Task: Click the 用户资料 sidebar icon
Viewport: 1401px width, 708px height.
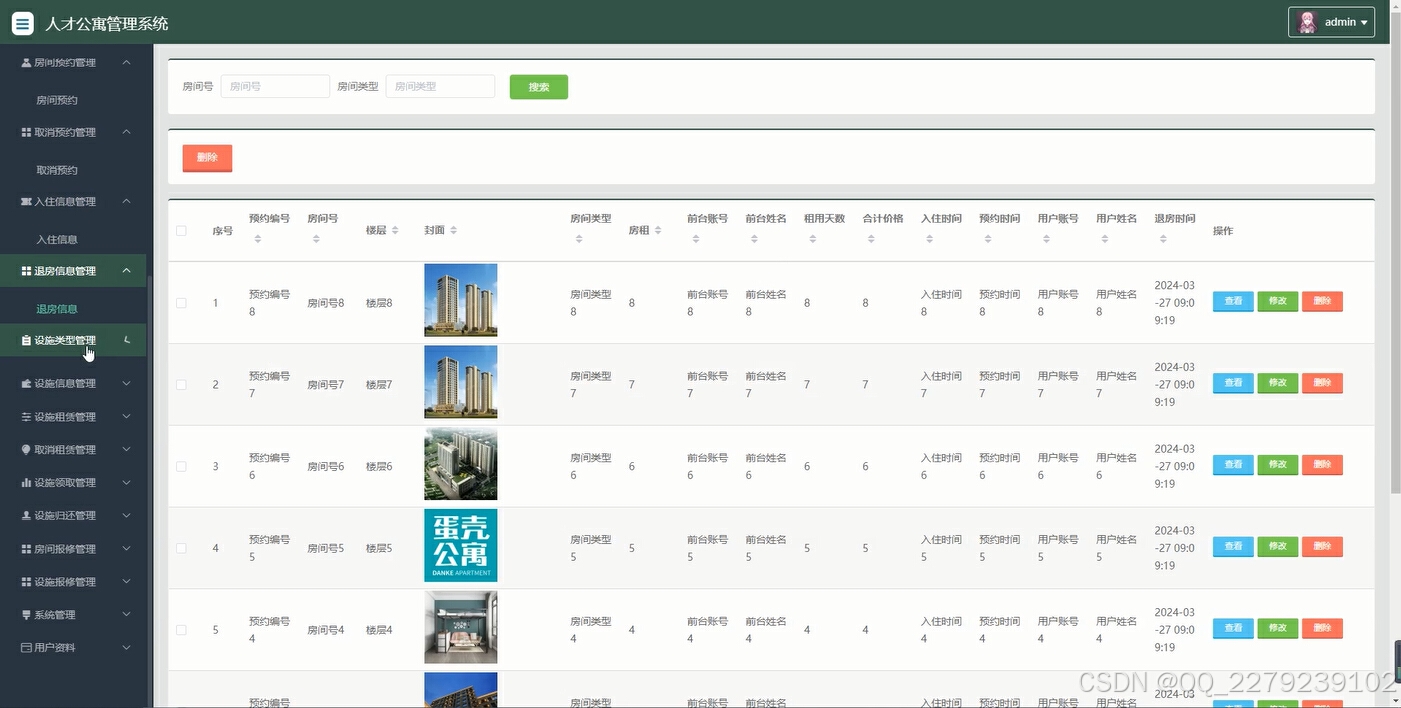Action: click(28, 647)
